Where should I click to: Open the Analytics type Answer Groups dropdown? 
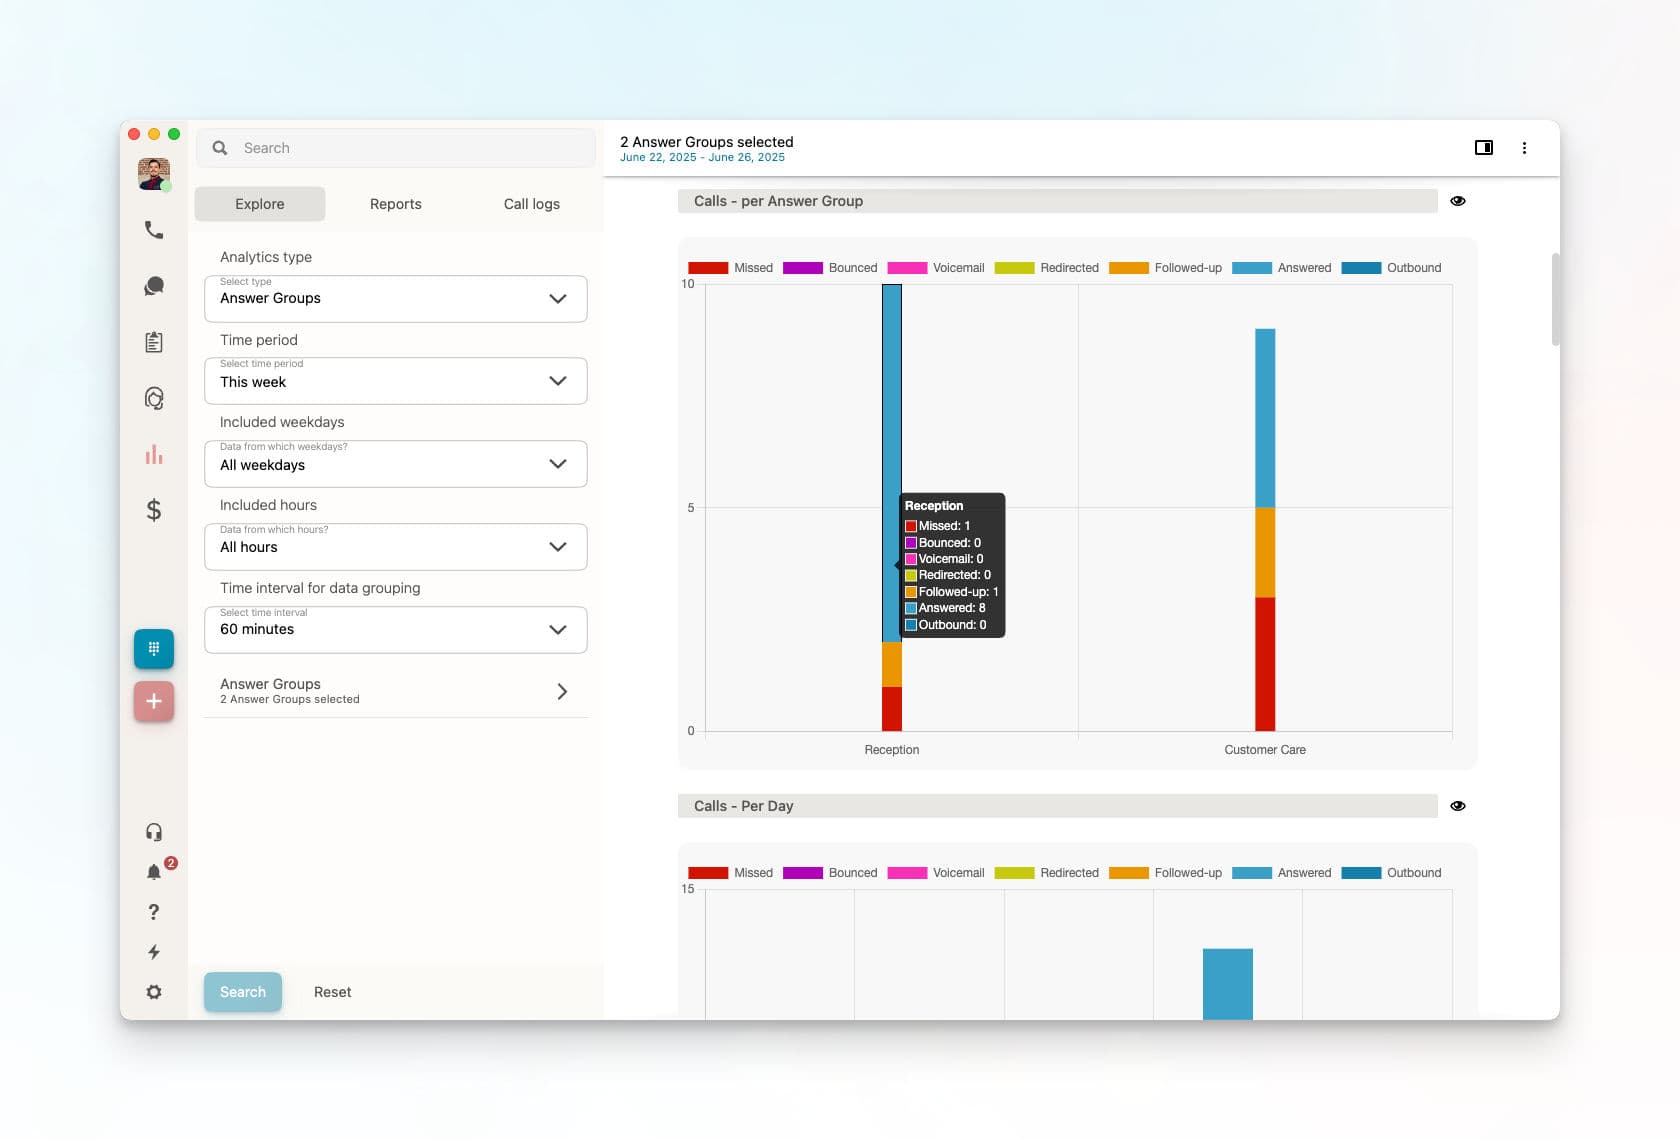pyautogui.click(x=396, y=299)
